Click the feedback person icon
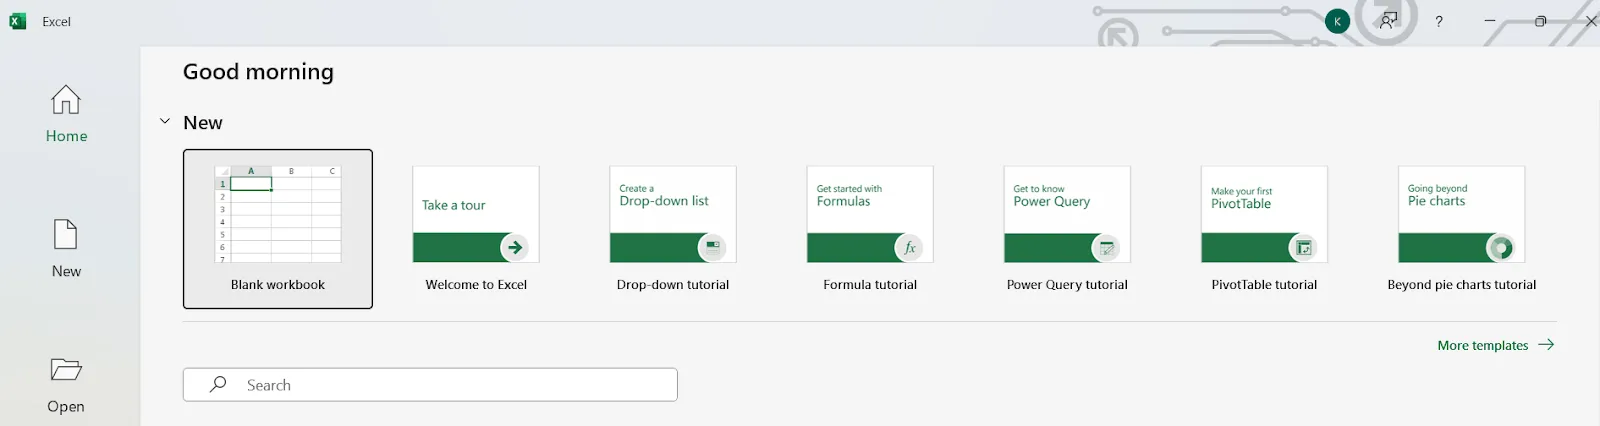Viewport: 1600px width, 426px height. 1388,21
